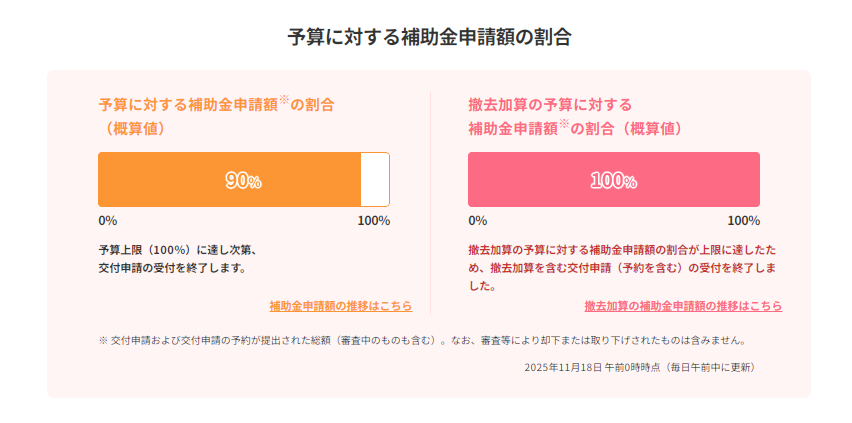Click the pink heading 撤去加算の予算に対する
This screenshot has width=852, height=423.
[550, 104]
